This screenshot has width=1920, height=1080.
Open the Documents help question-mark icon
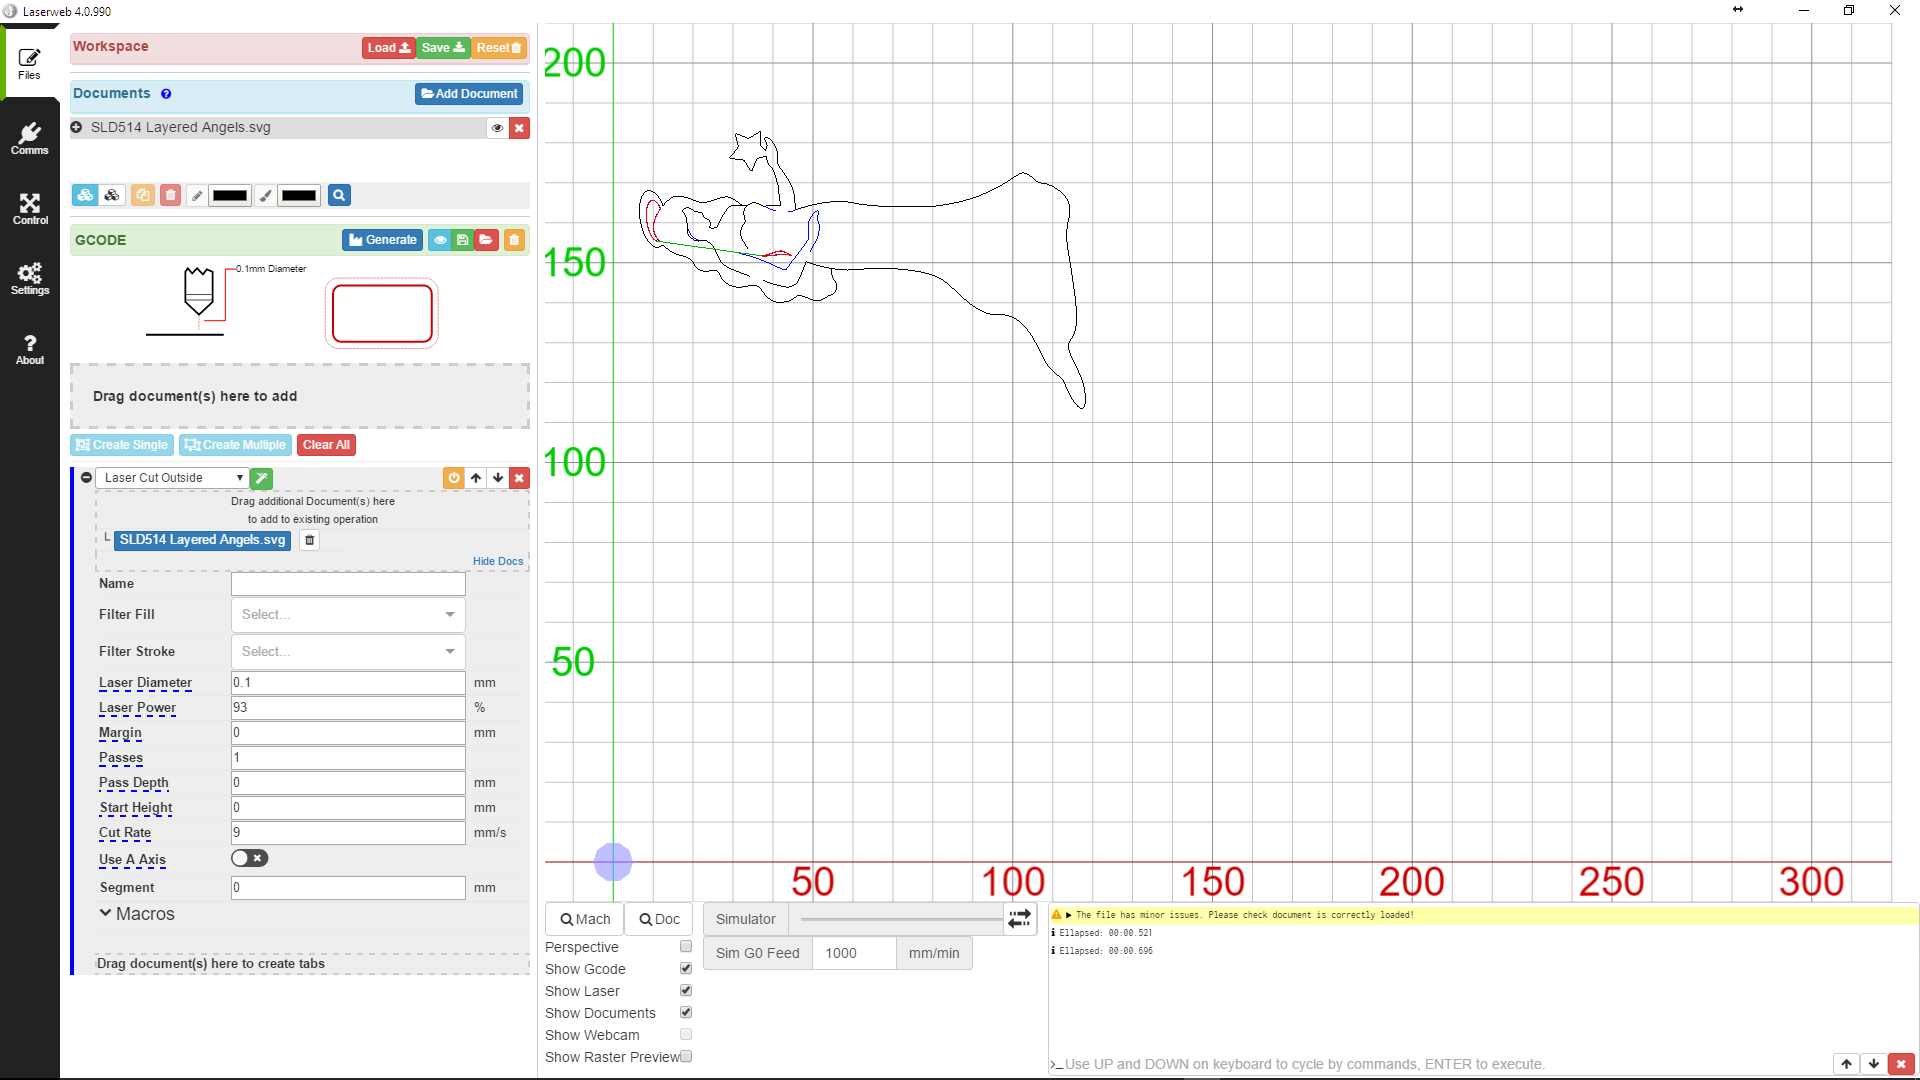pos(166,94)
